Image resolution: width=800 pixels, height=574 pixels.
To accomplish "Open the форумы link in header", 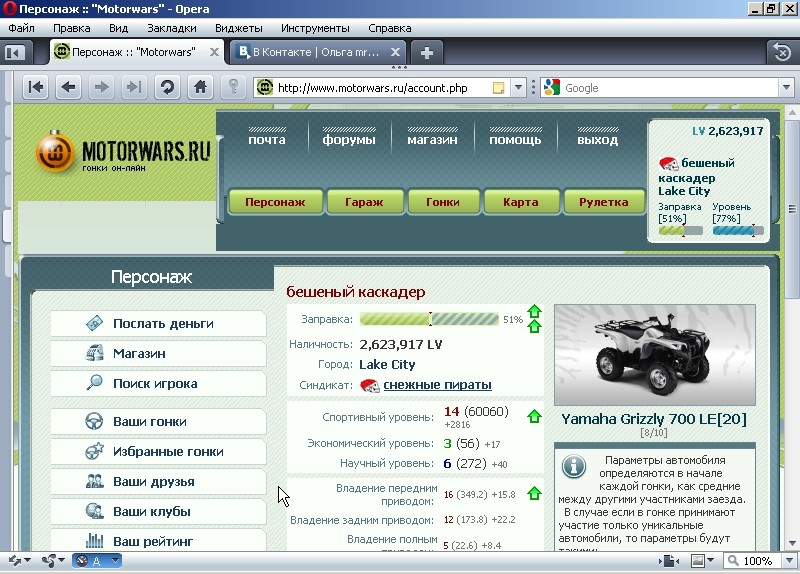I will click(x=349, y=139).
